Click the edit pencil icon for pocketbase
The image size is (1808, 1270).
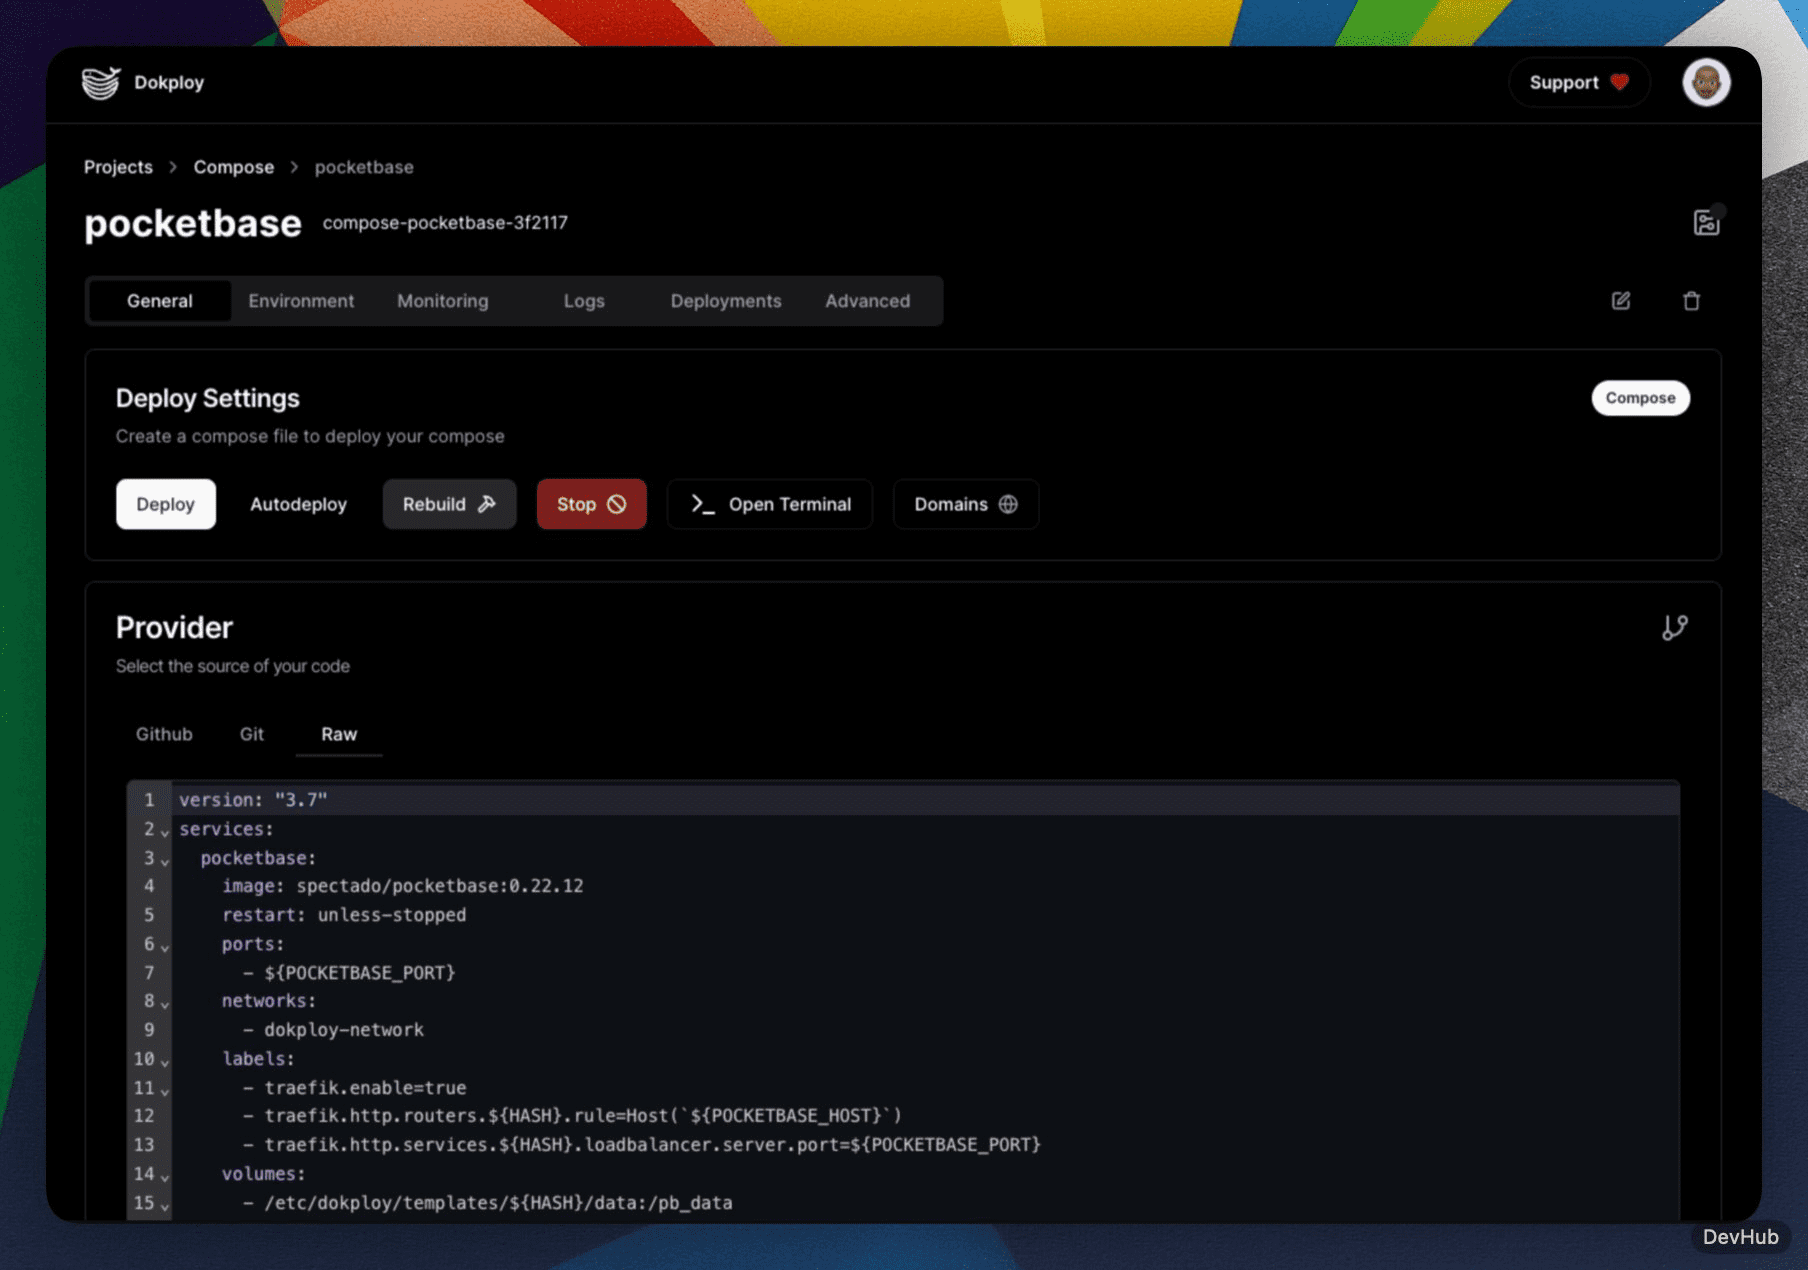1621,301
